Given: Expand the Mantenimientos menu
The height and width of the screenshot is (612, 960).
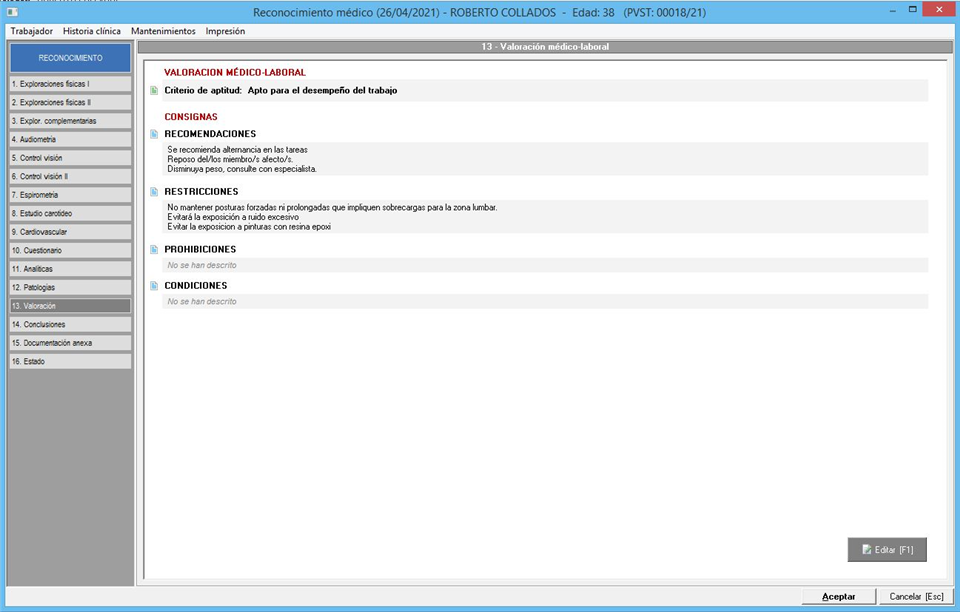Looking at the screenshot, I should pos(163,31).
